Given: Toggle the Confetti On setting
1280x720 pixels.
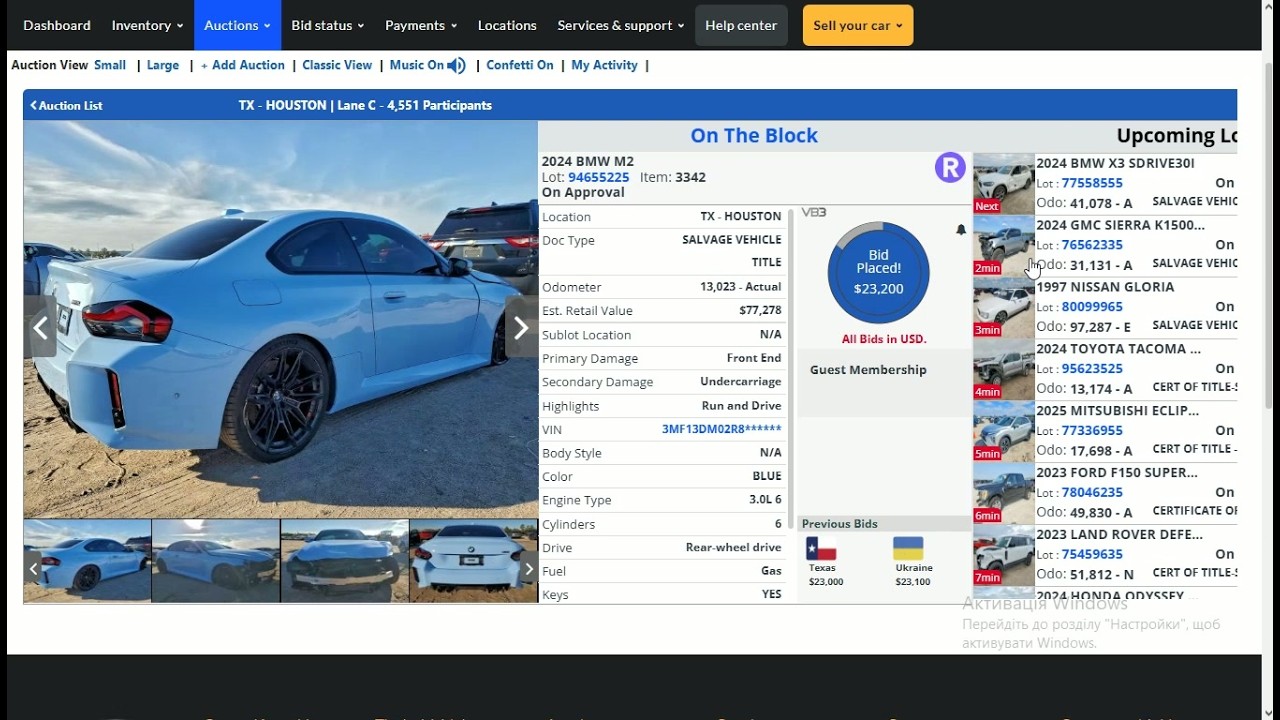Looking at the screenshot, I should 520,65.
